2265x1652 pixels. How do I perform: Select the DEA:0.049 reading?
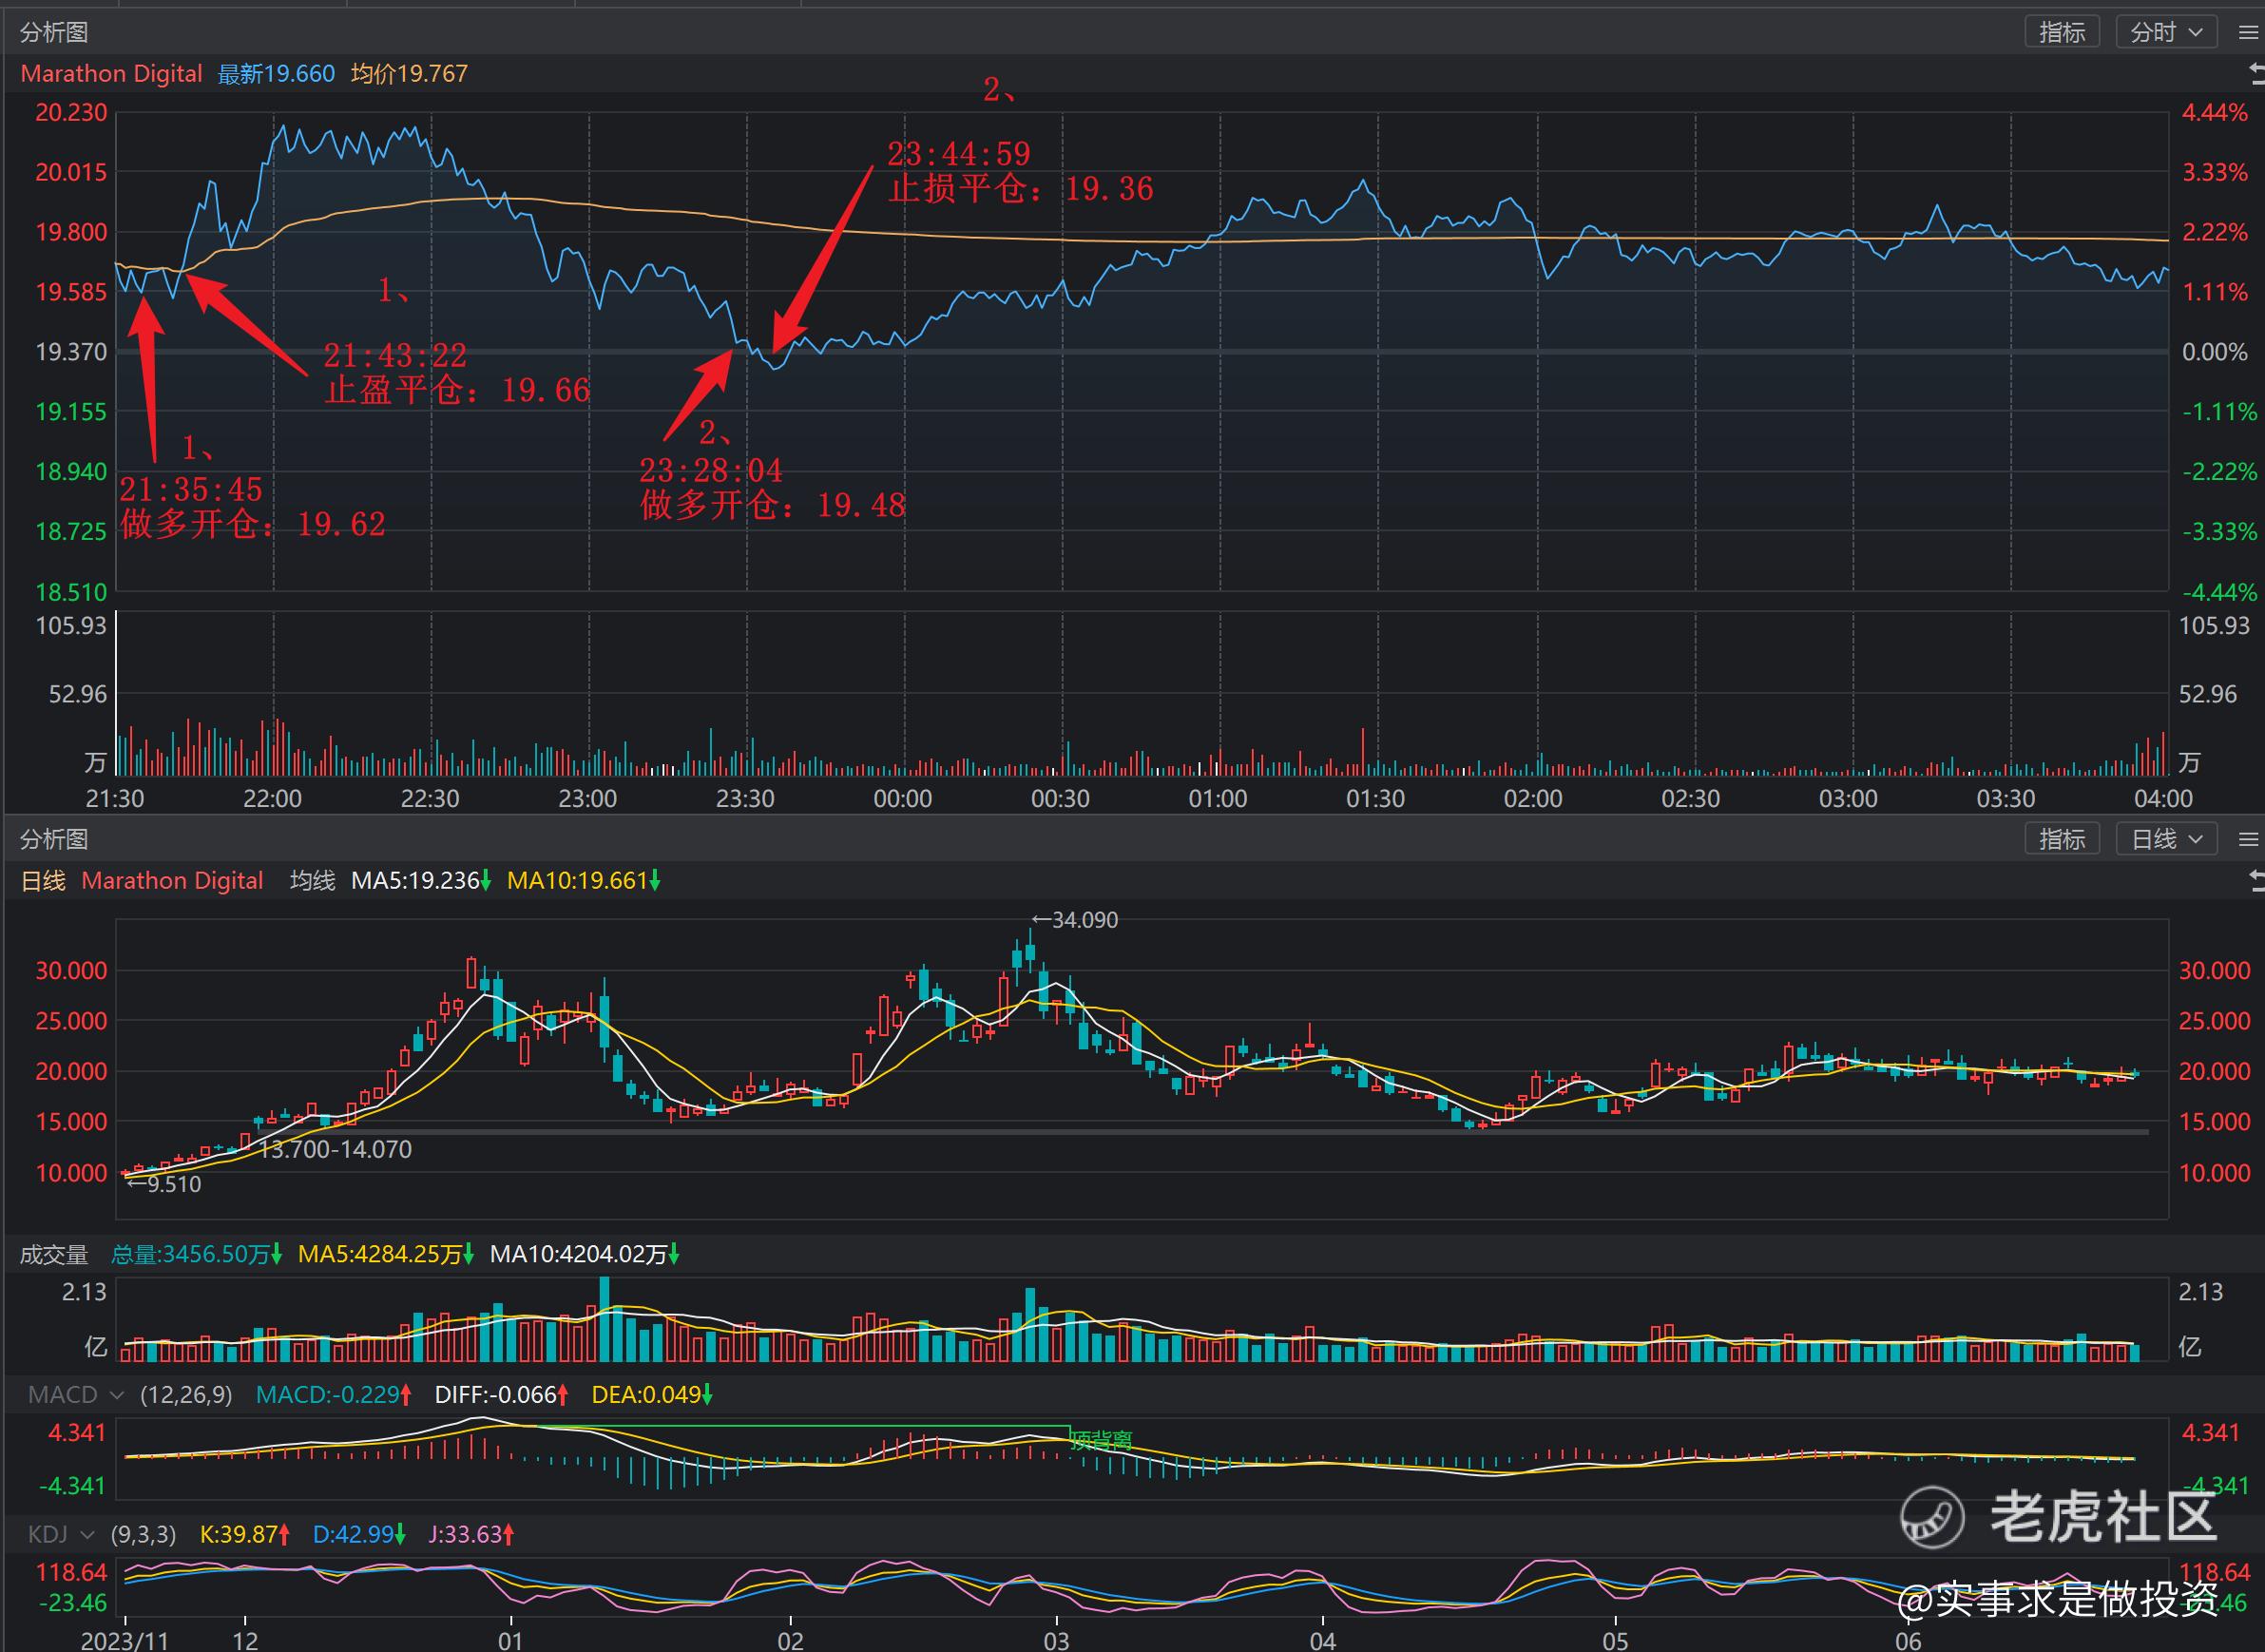651,1394
